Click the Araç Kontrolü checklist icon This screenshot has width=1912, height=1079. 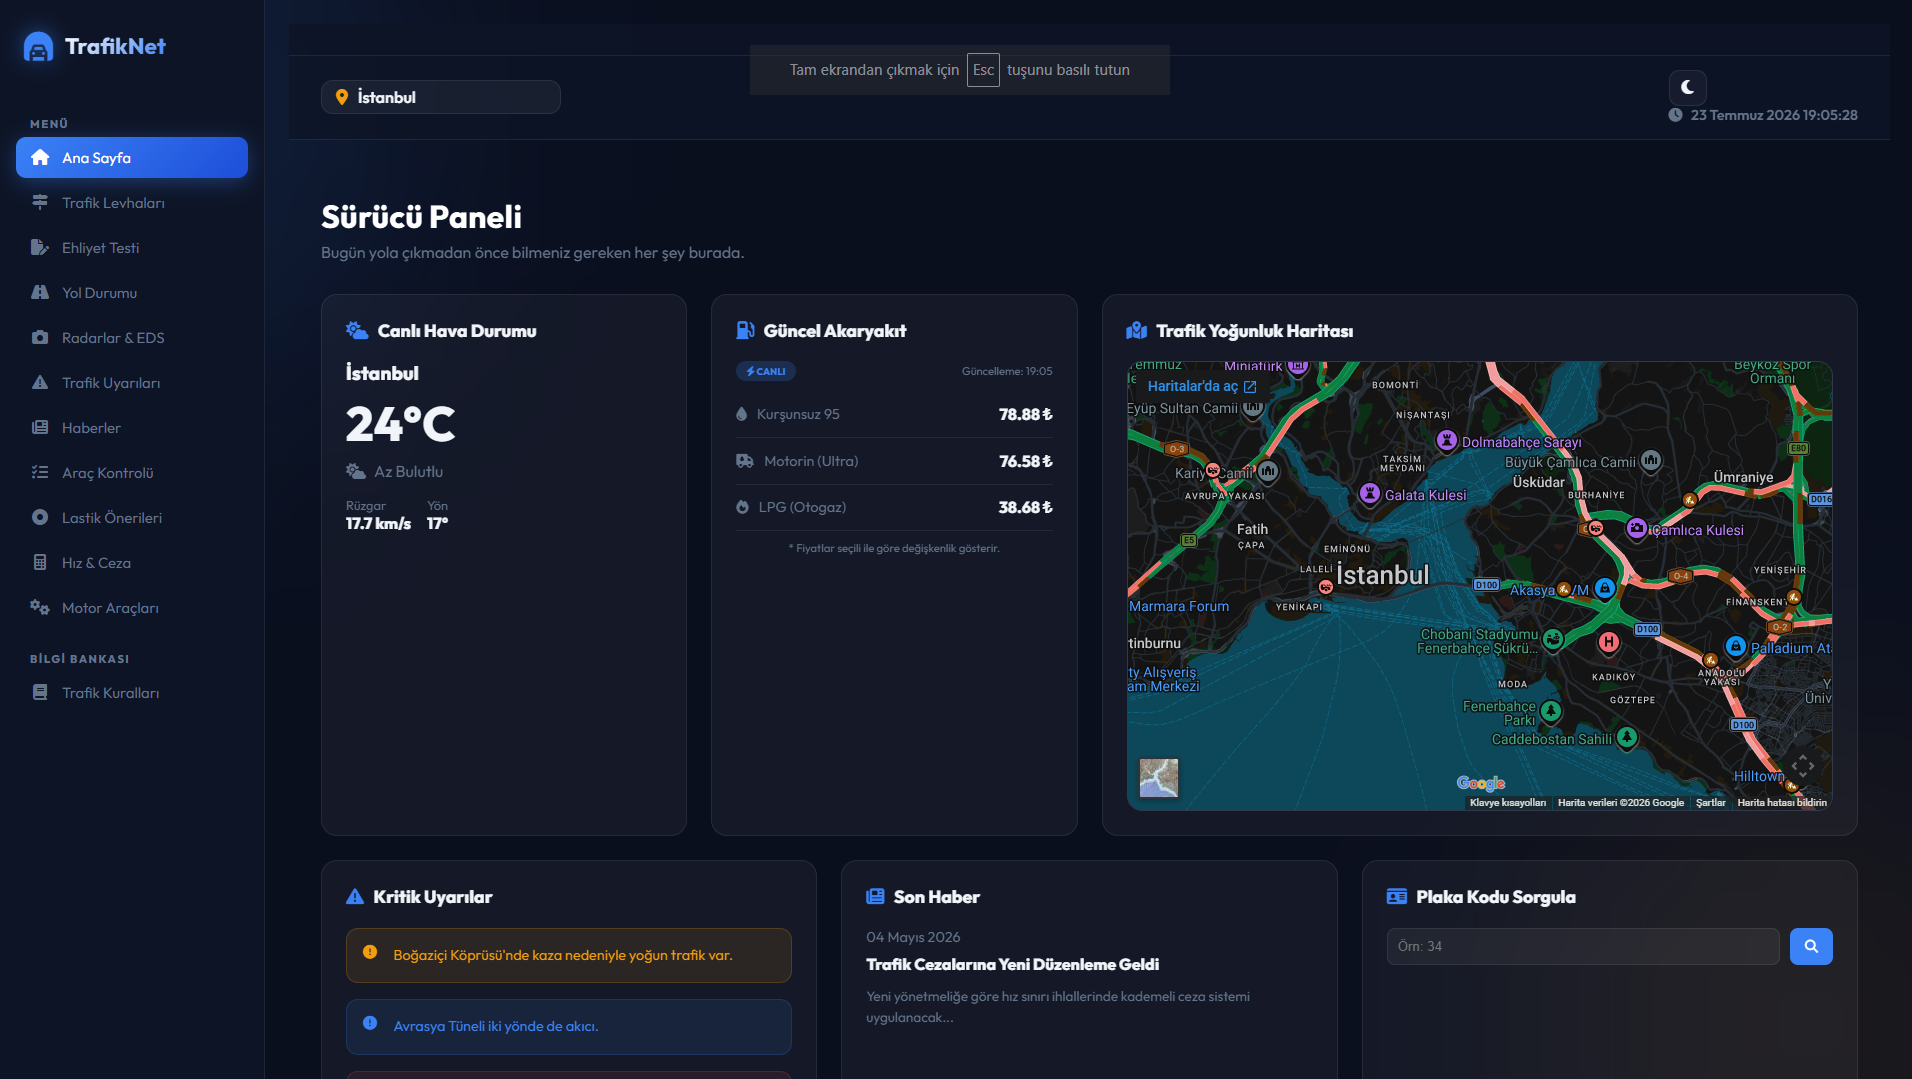tap(40, 473)
